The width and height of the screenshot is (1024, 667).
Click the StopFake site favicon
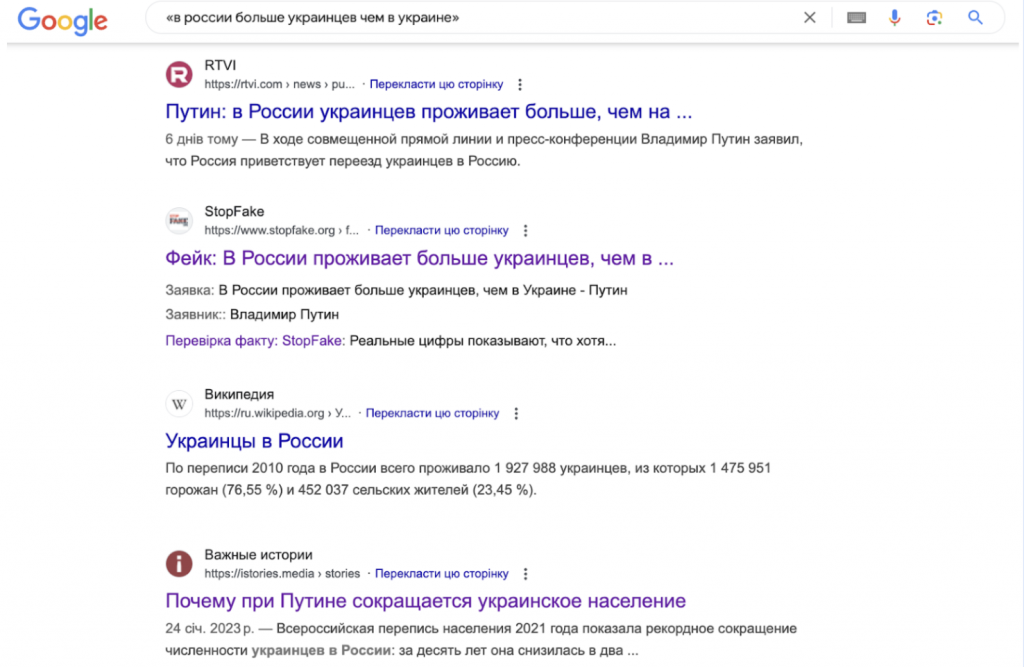[x=179, y=220]
